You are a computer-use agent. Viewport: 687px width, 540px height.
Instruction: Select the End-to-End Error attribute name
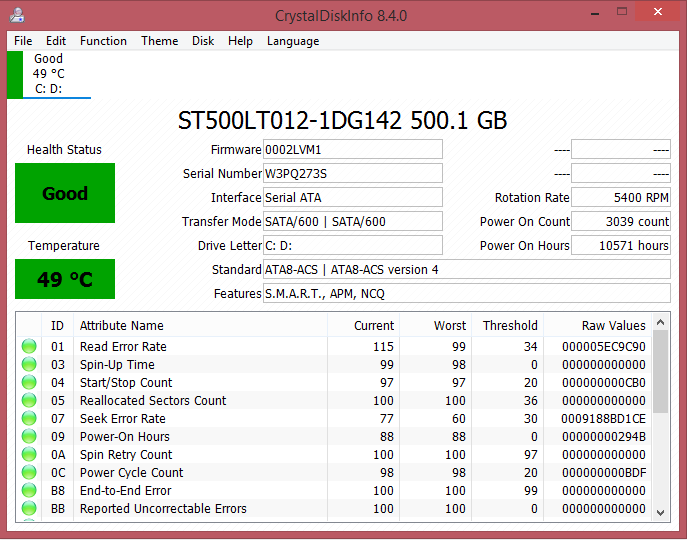125,490
